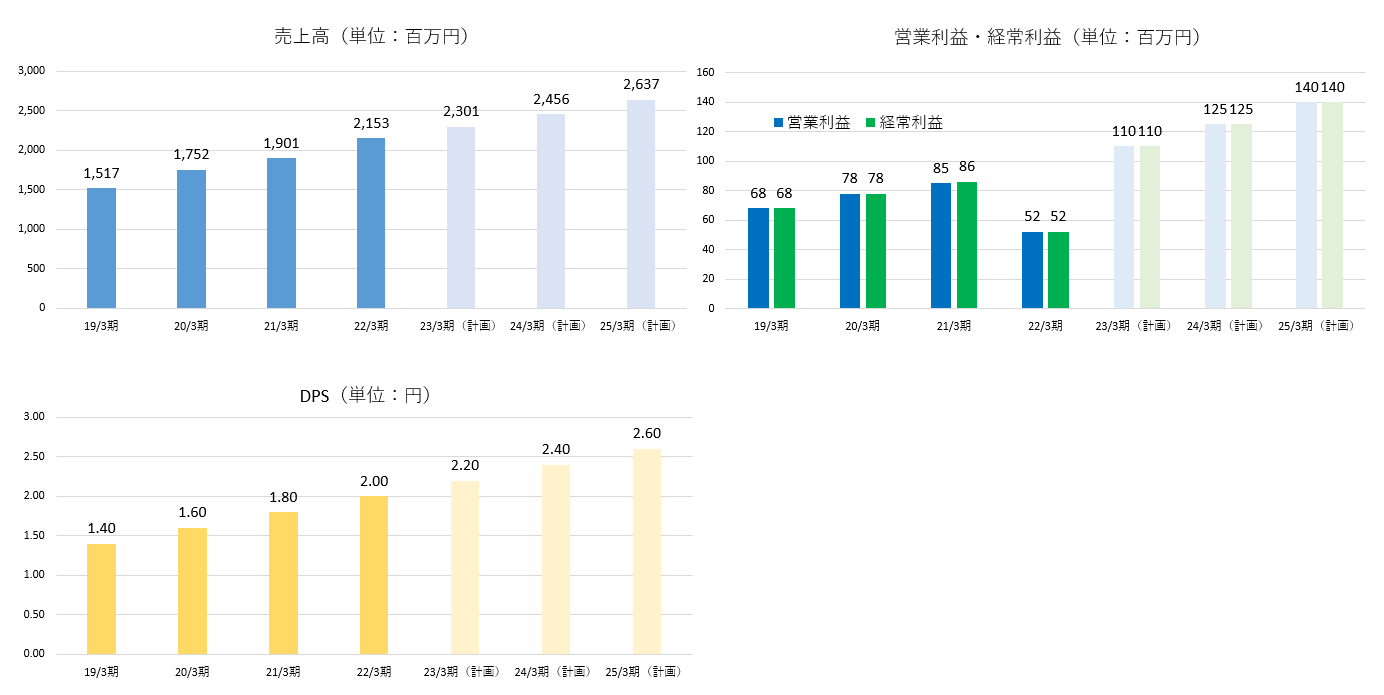Click the 160 y-axis label in profit chart
This screenshot has width=1384, height=695.
705,72
